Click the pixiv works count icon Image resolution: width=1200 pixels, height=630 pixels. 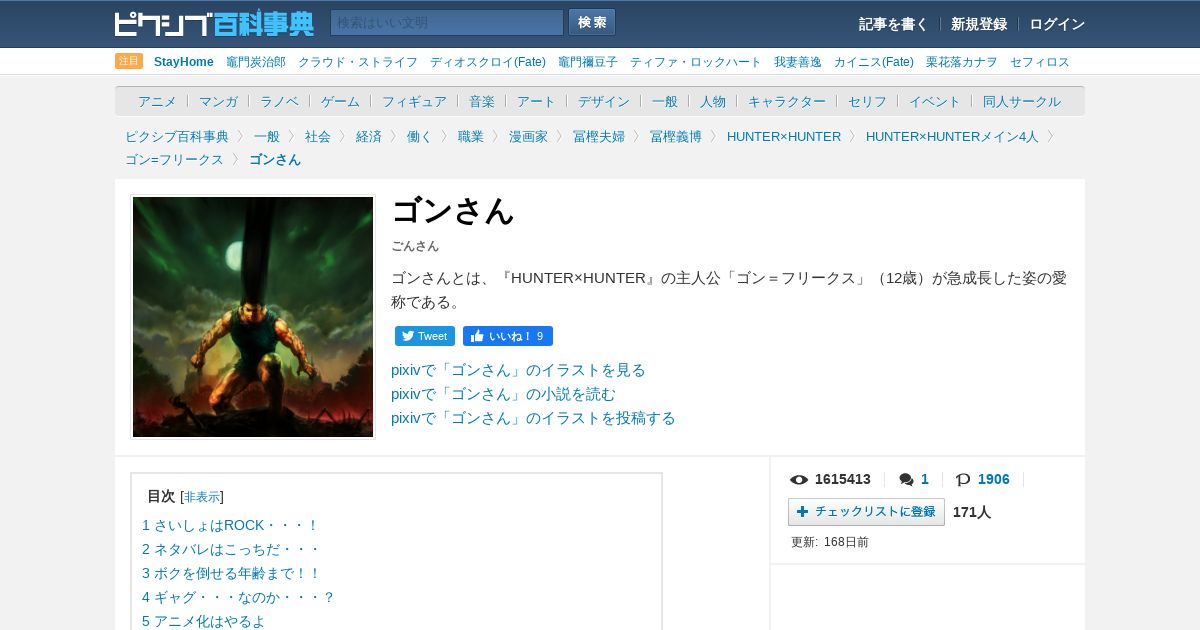pyautogui.click(x=963, y=480)
